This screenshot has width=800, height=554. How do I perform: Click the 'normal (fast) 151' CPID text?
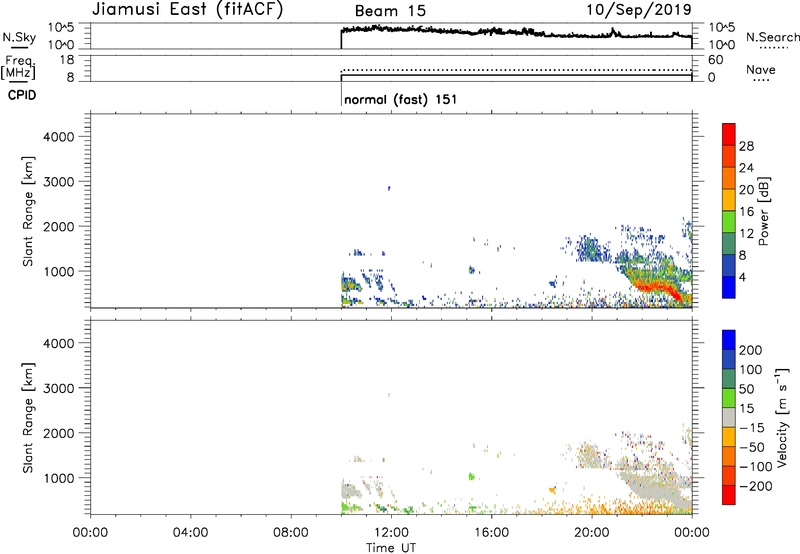(401, 99)
